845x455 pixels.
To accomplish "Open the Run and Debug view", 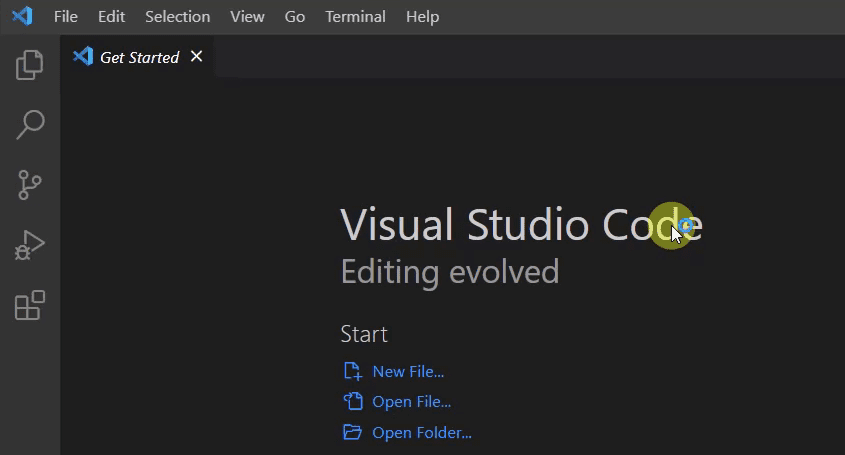I will (30, 245).
